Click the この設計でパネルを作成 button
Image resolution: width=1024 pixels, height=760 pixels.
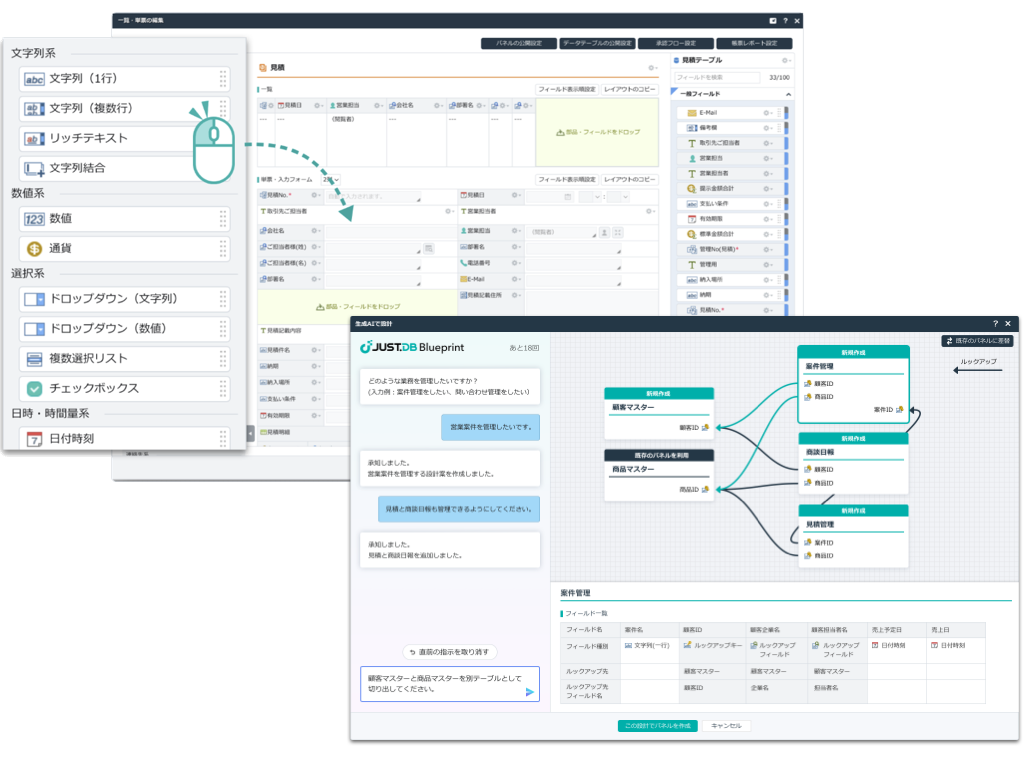click(x=657, y=726)
